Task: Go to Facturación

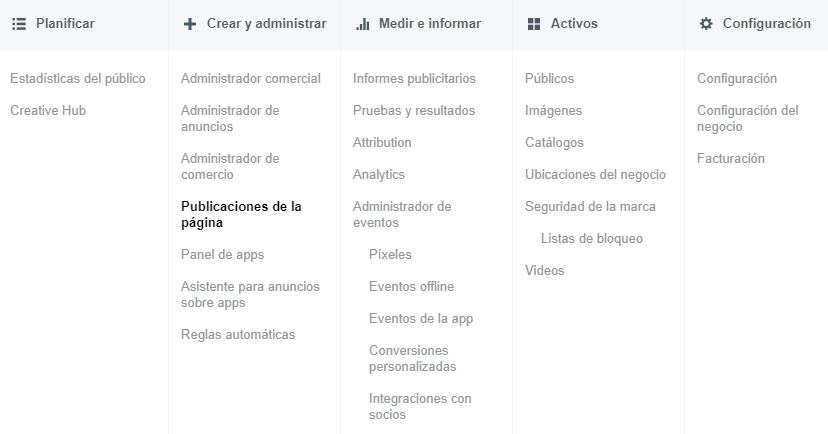Action: (x=730, y=159)
